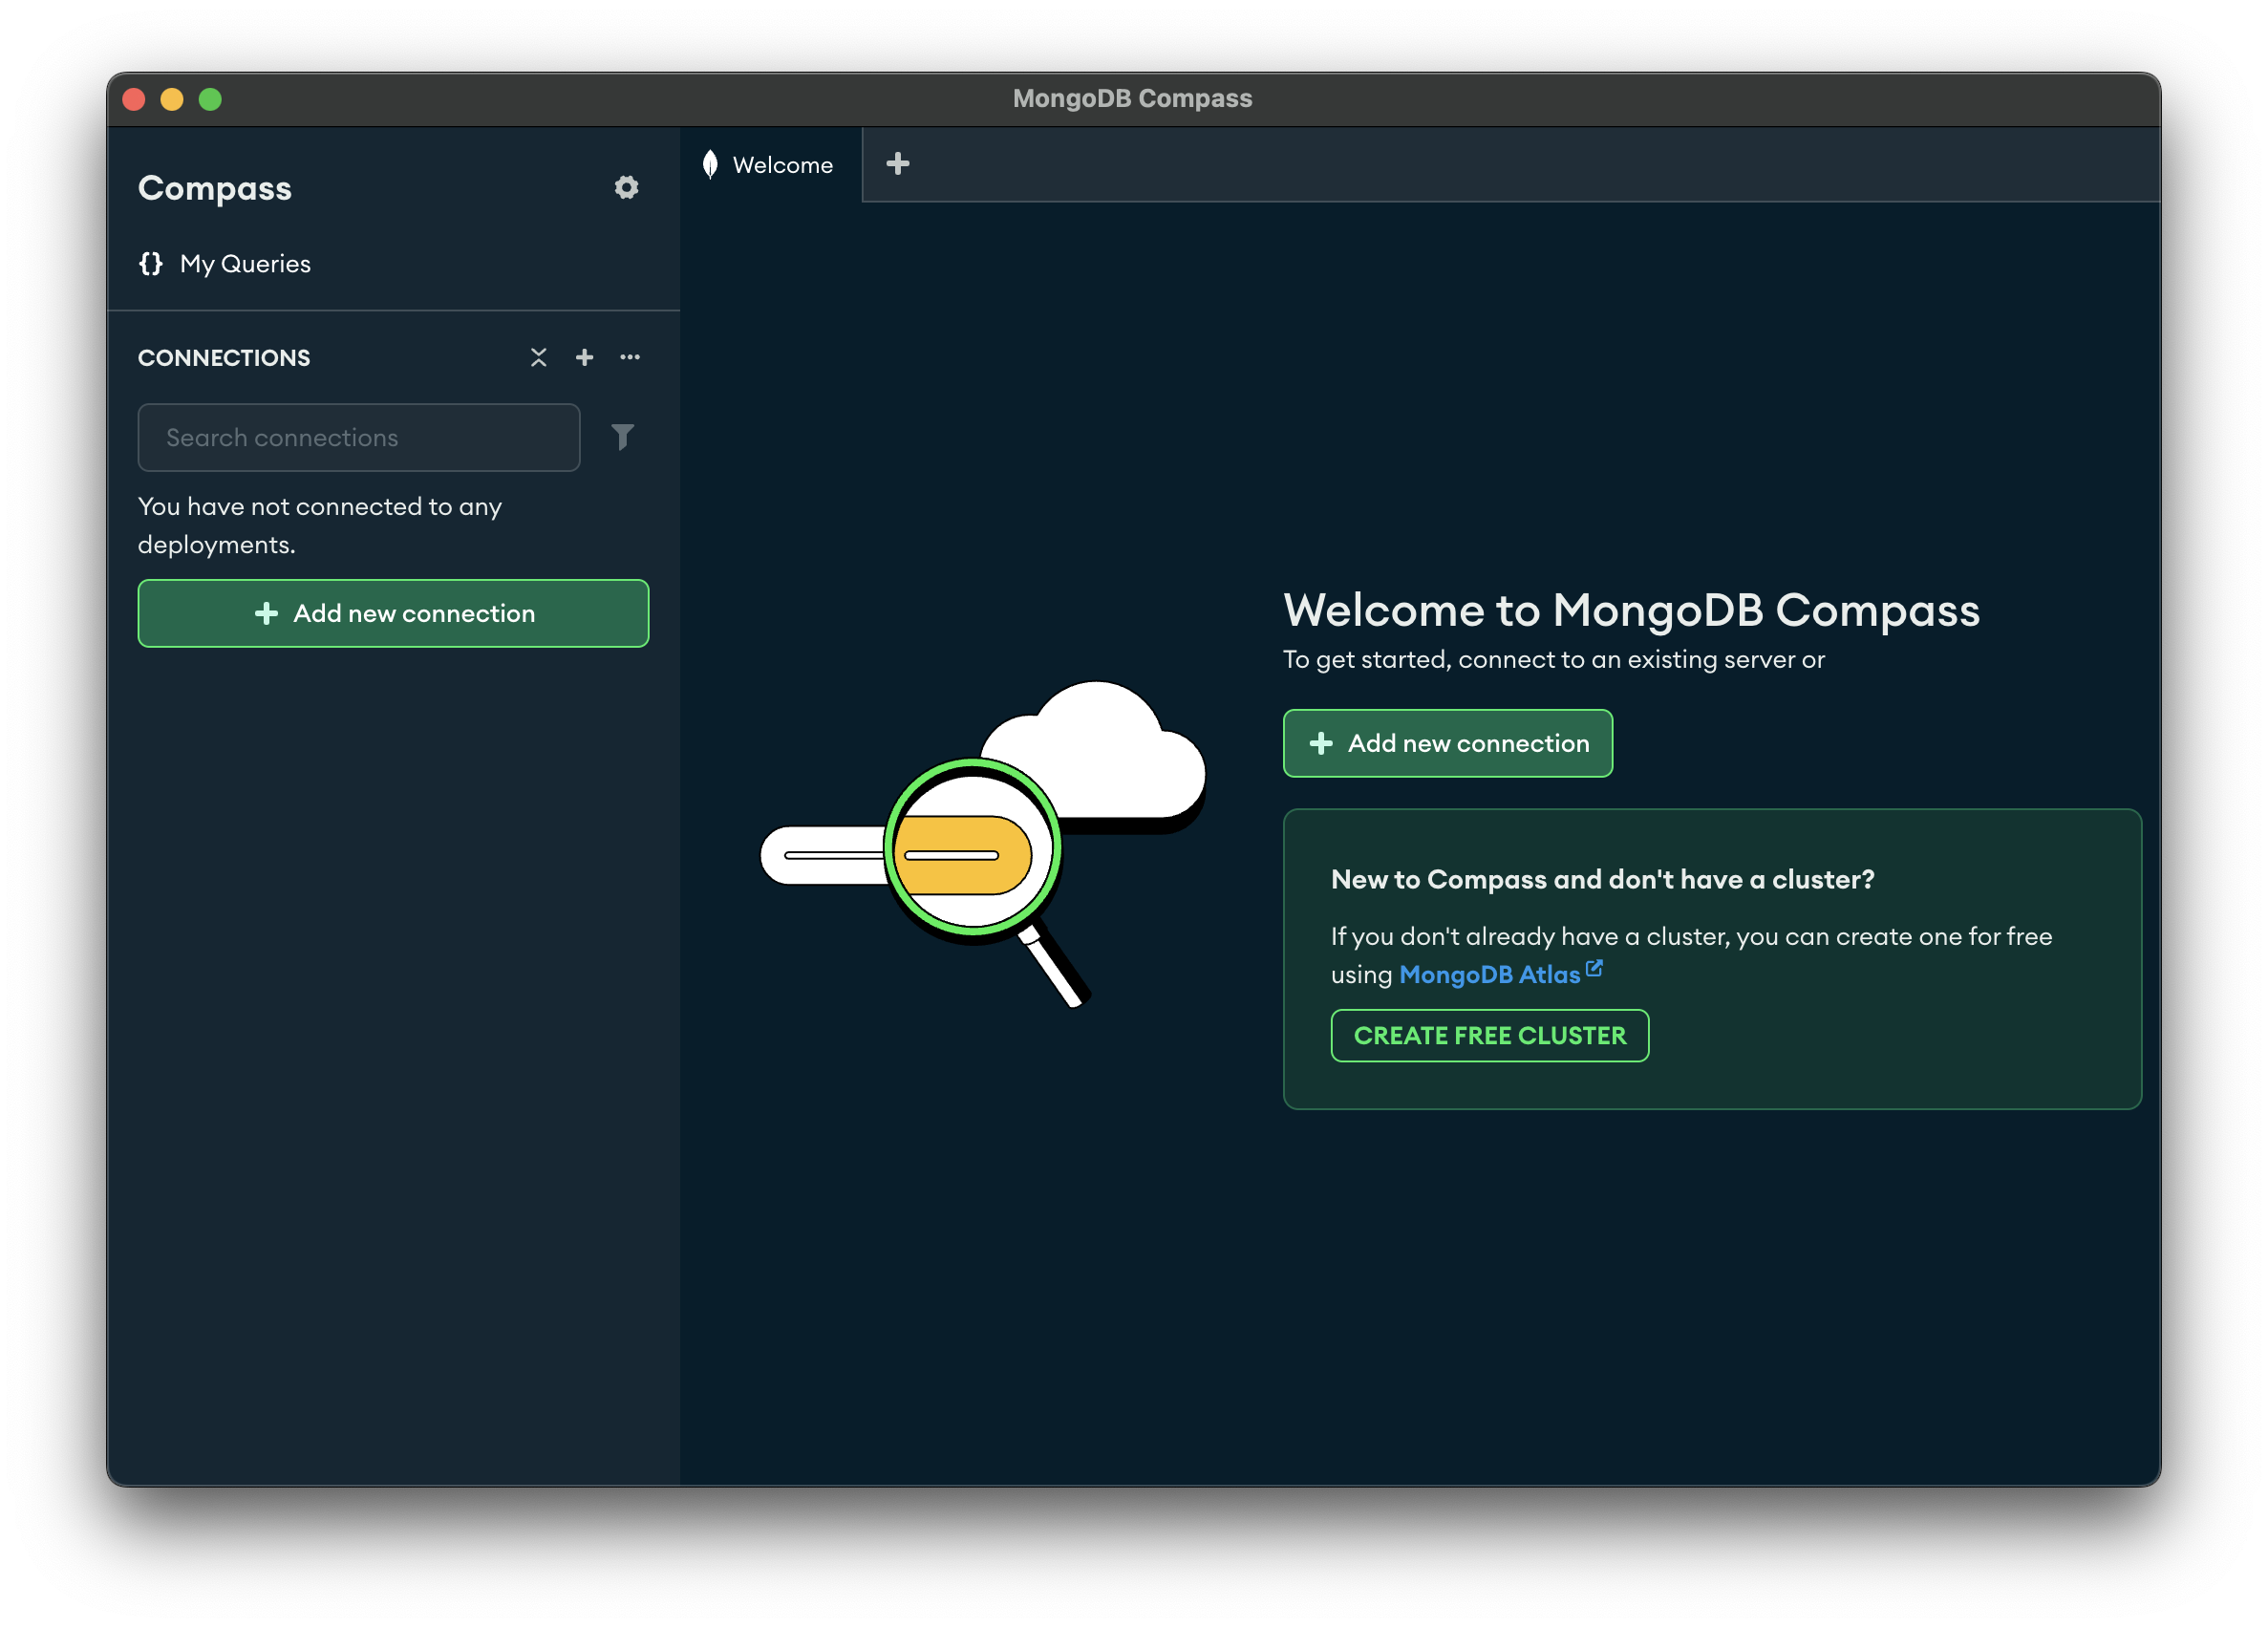2268x1628 pixels.
Task: Select the Welcome tab
Action: pos(770,165)
